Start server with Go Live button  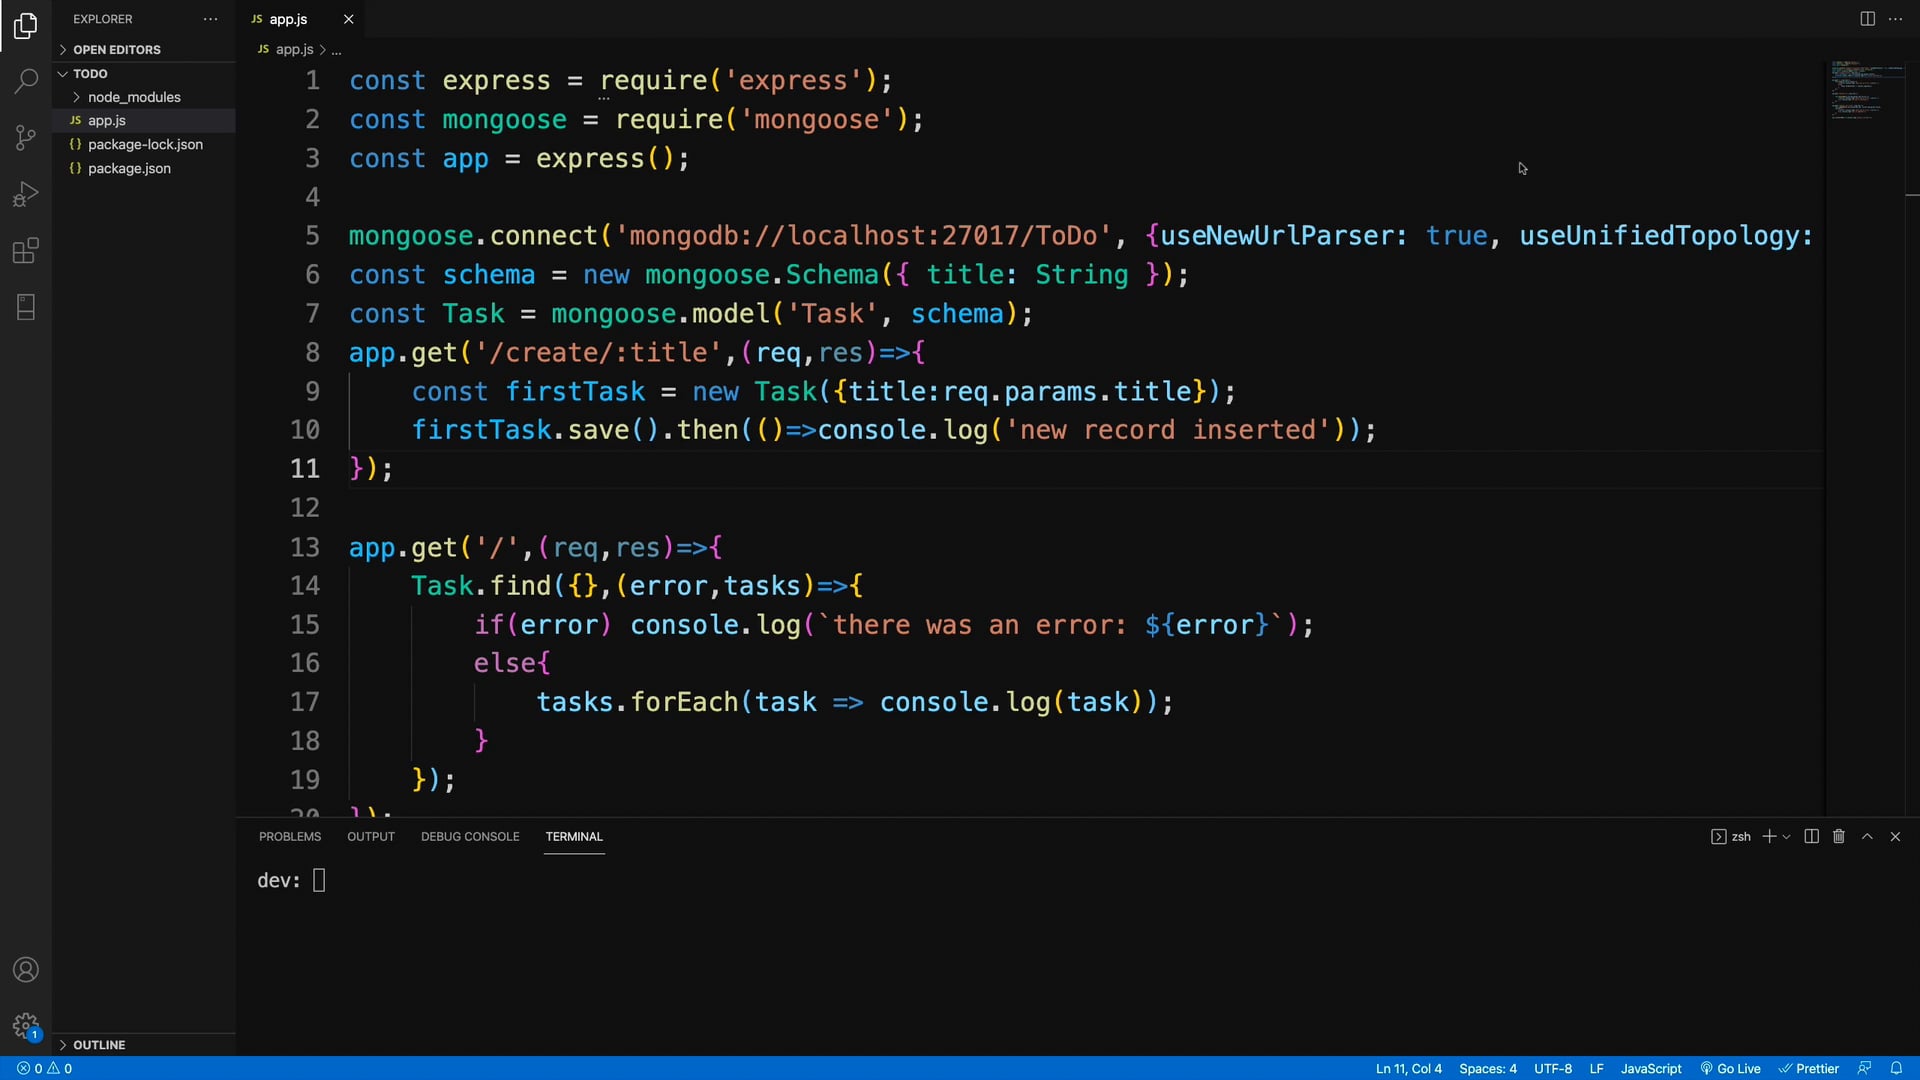pos(1731,1068)
